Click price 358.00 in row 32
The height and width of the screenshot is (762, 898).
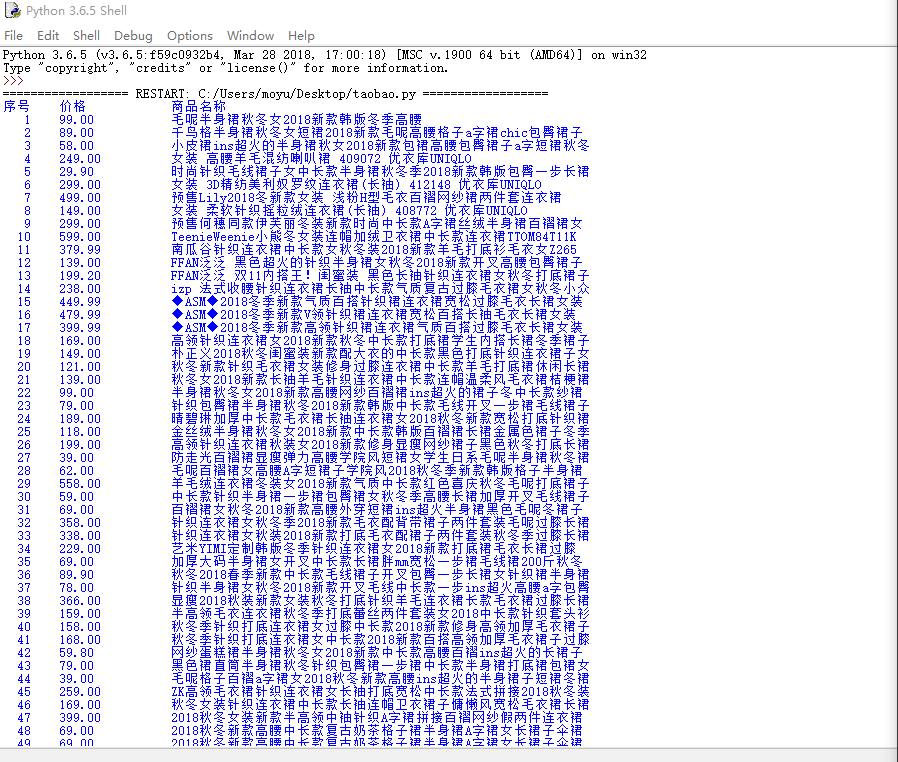[x=80, y=523]
